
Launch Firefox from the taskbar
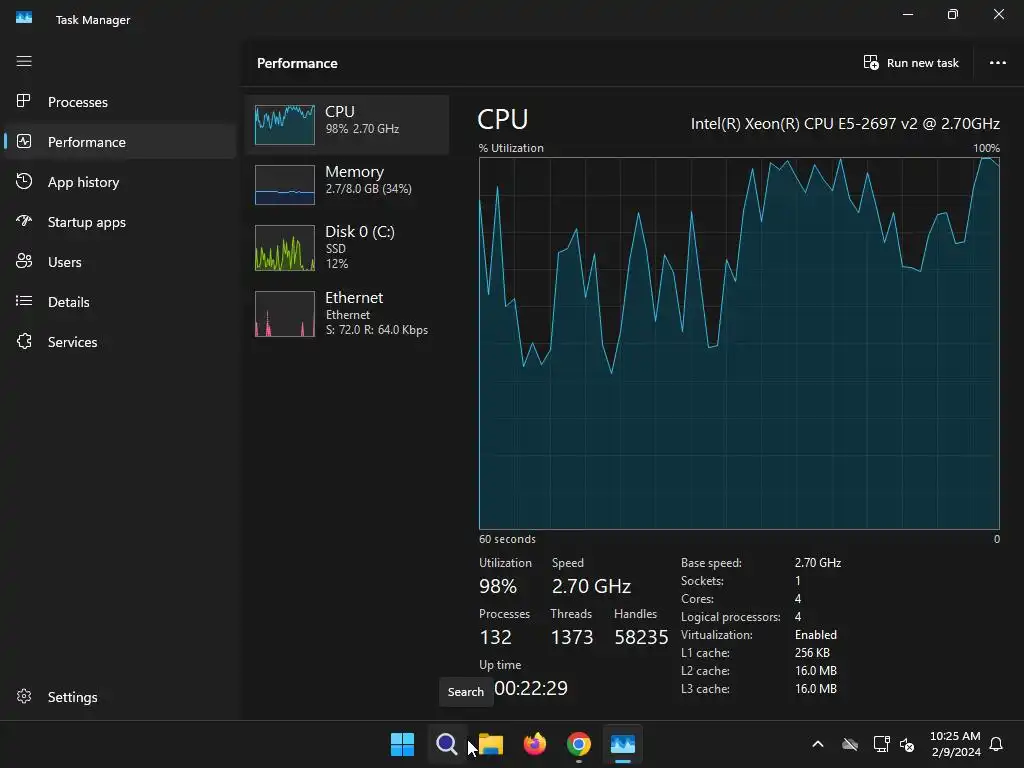coord(535,744)
